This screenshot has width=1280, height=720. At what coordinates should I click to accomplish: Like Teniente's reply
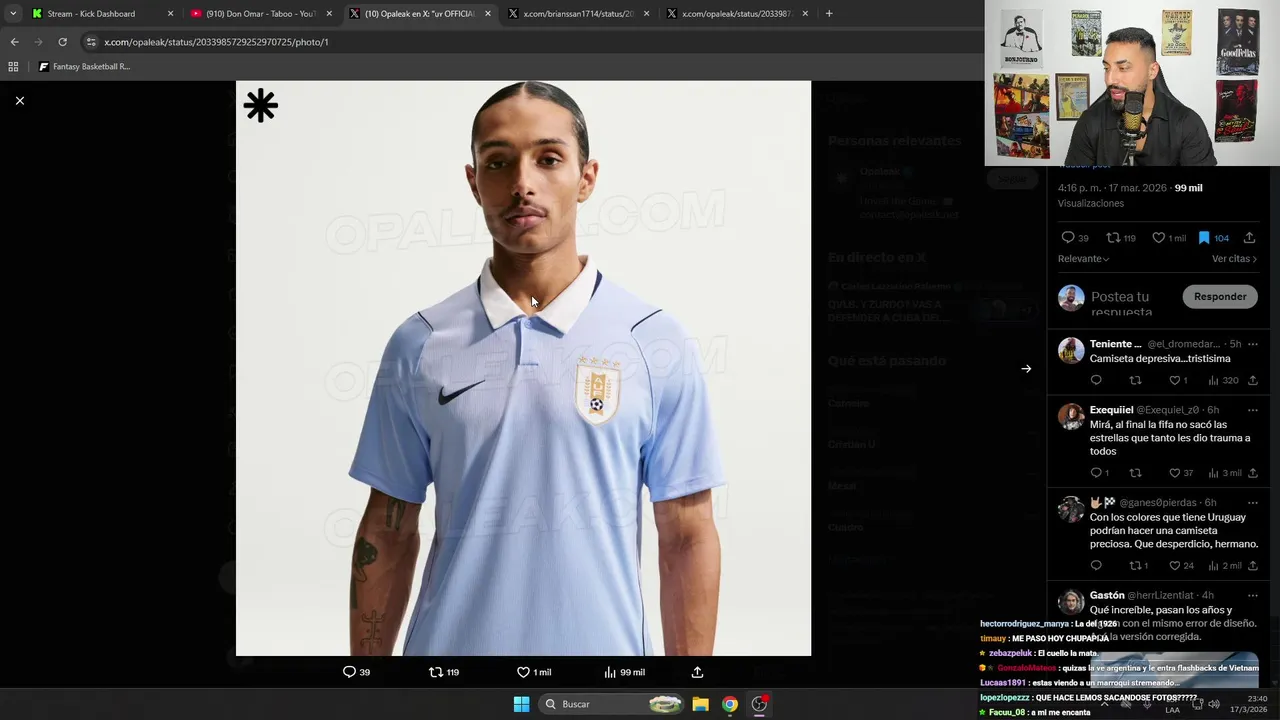click(1175, 380)
